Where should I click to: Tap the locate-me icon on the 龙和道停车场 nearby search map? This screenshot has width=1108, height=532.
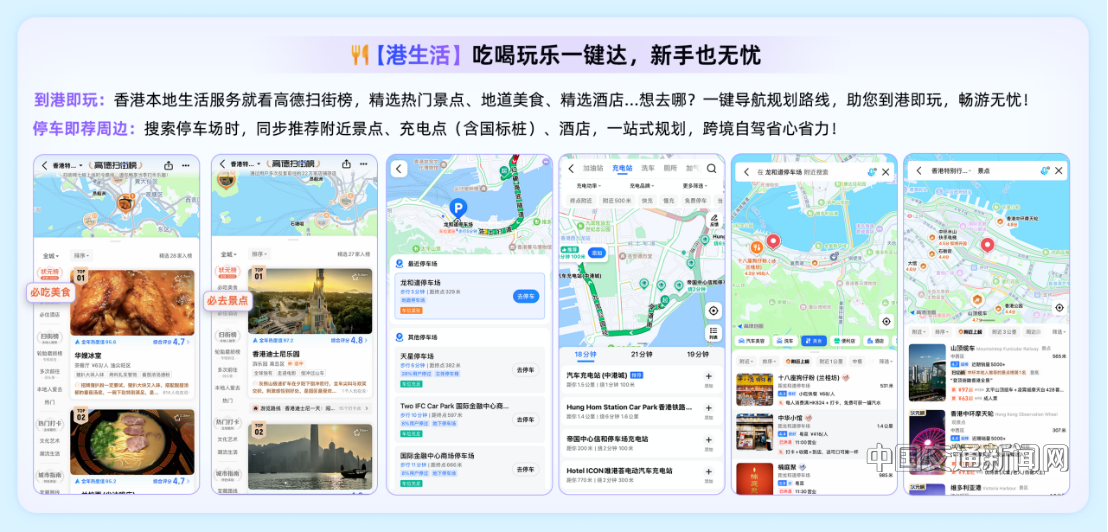pyautogui.click(x=886, y=321)
